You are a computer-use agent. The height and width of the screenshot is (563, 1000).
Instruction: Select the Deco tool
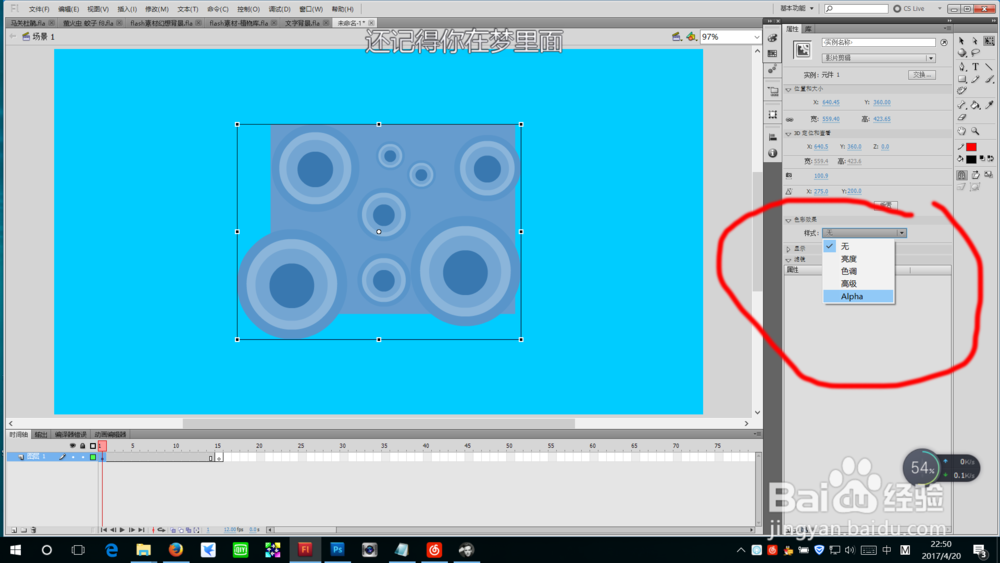pyautogui.click(x=962, y=90)
